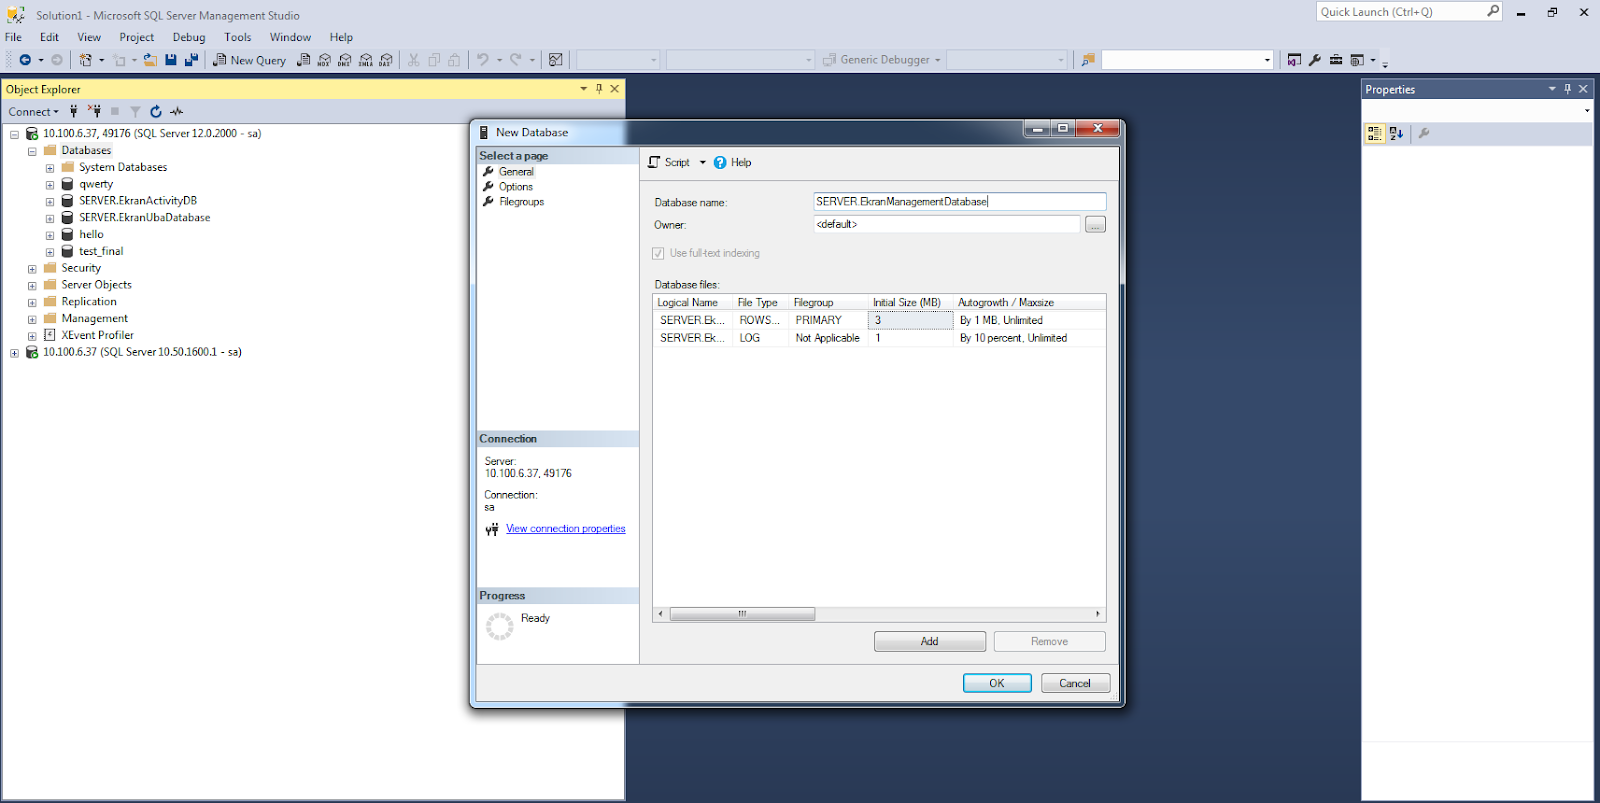The height and width of the screenshot is (803, 1600).
Task: Expand the System Databases node
Action: pos(50,168)
